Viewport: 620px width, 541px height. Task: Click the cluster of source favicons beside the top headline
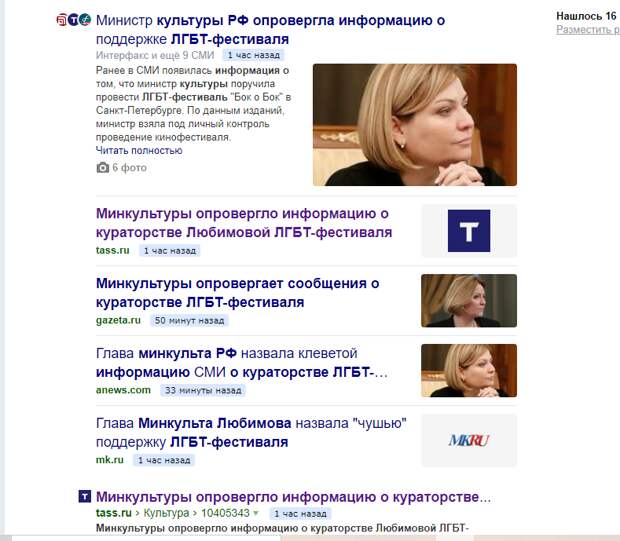tap(74, 20)
